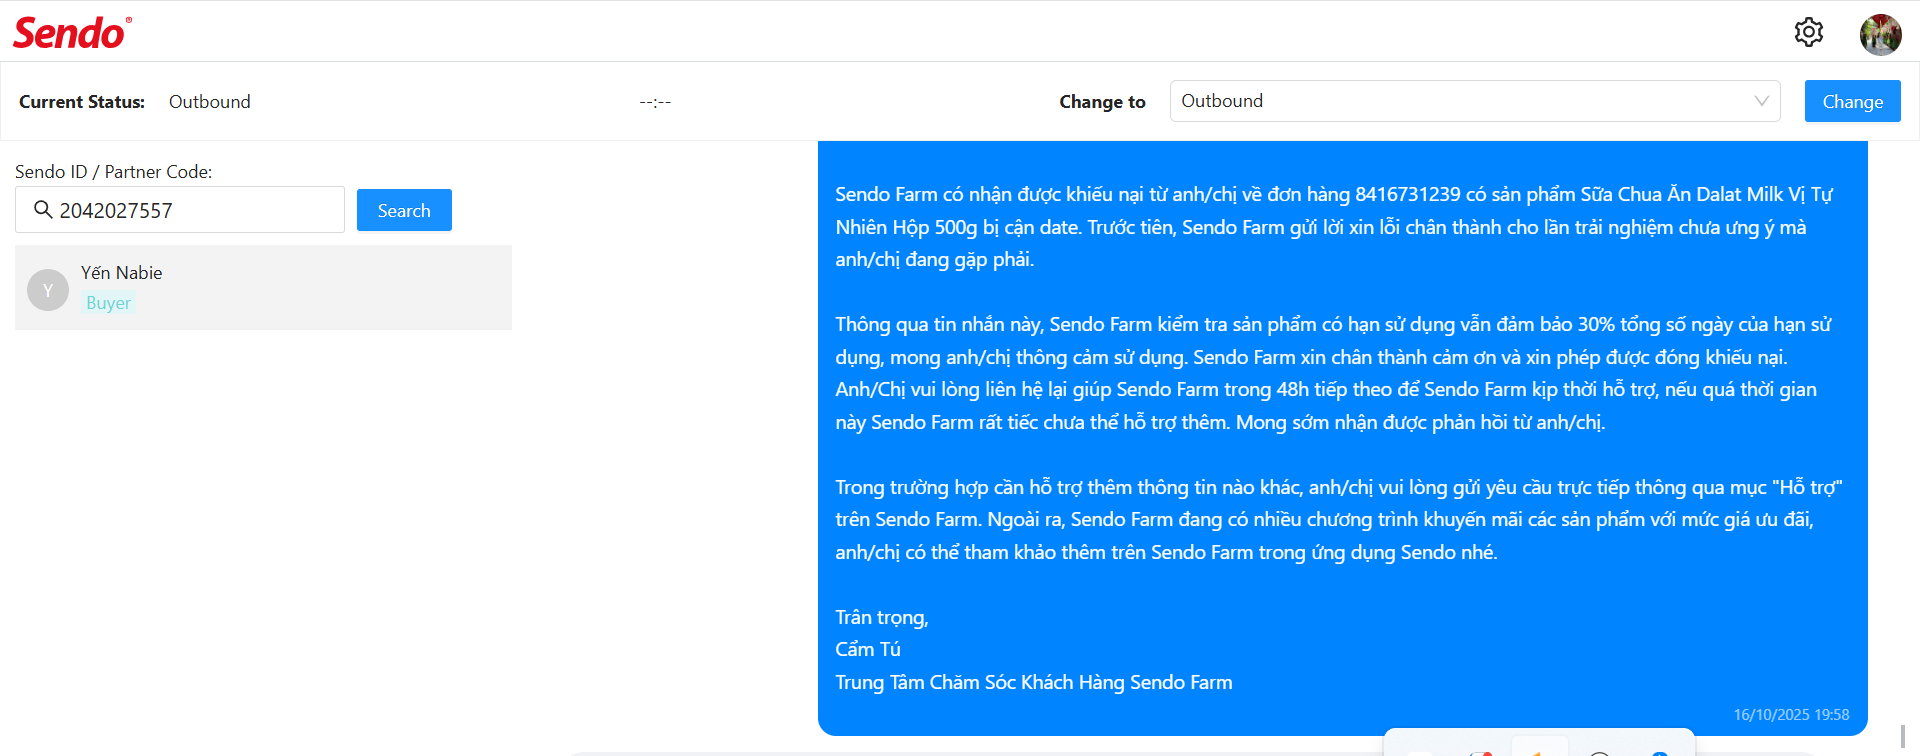Click the Change button
Viewport: 1920px width, 756px height.
1852,101
